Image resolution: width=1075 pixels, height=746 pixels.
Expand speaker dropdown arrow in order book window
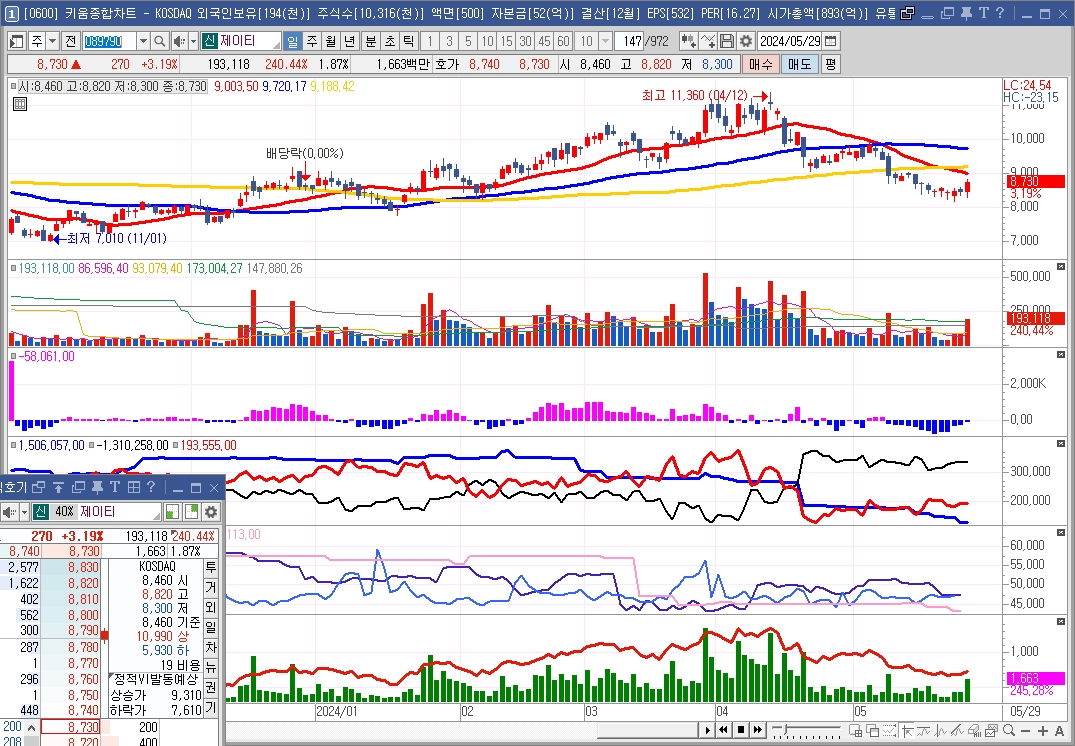[25, 512]
